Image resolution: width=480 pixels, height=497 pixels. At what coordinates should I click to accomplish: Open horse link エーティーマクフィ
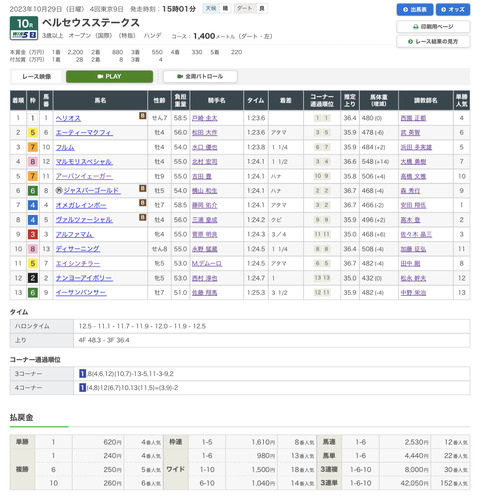[x=84, y=133]
